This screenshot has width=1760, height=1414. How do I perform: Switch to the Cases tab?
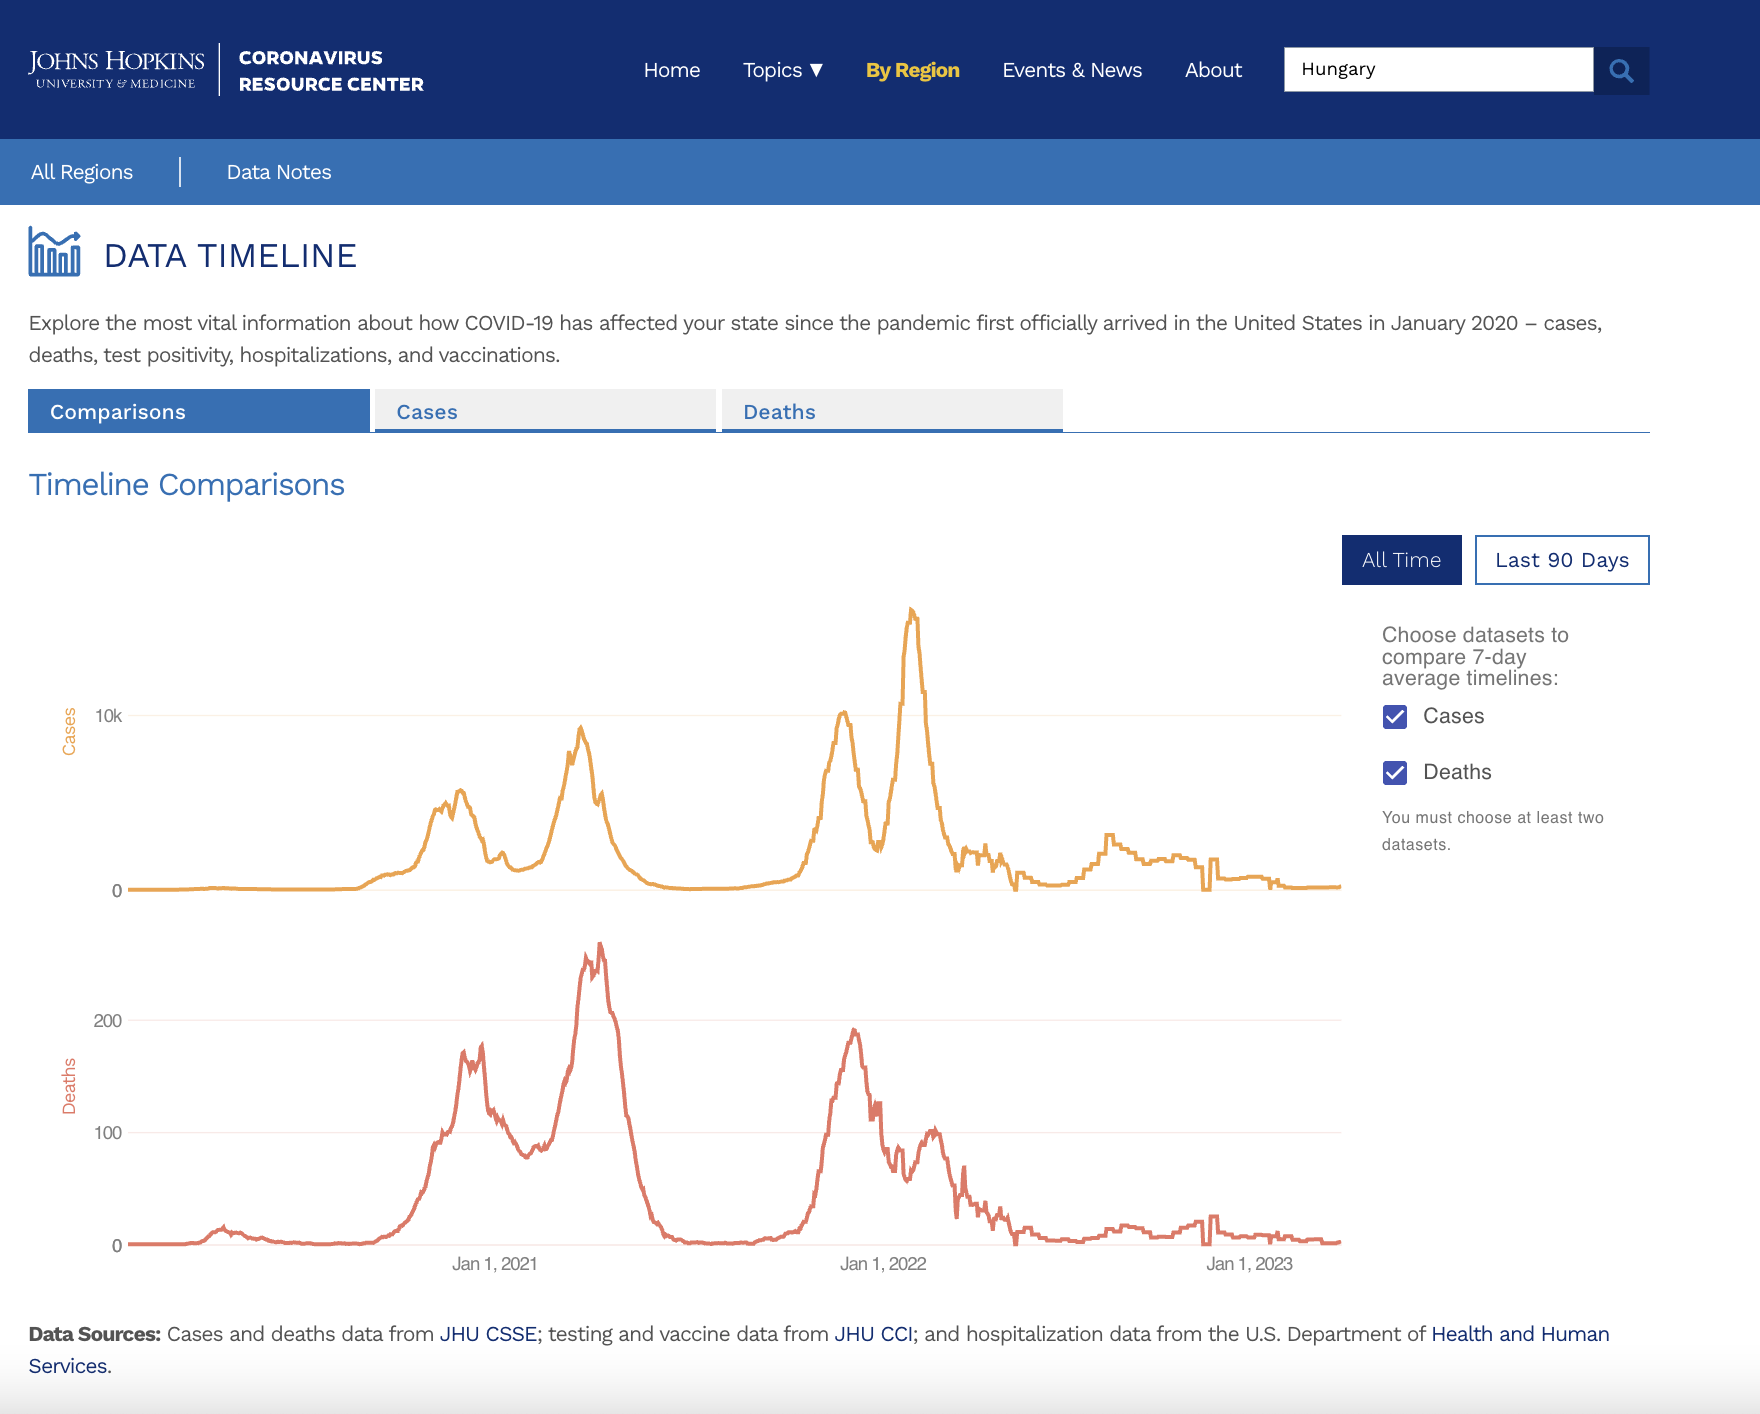pos(545,411)
